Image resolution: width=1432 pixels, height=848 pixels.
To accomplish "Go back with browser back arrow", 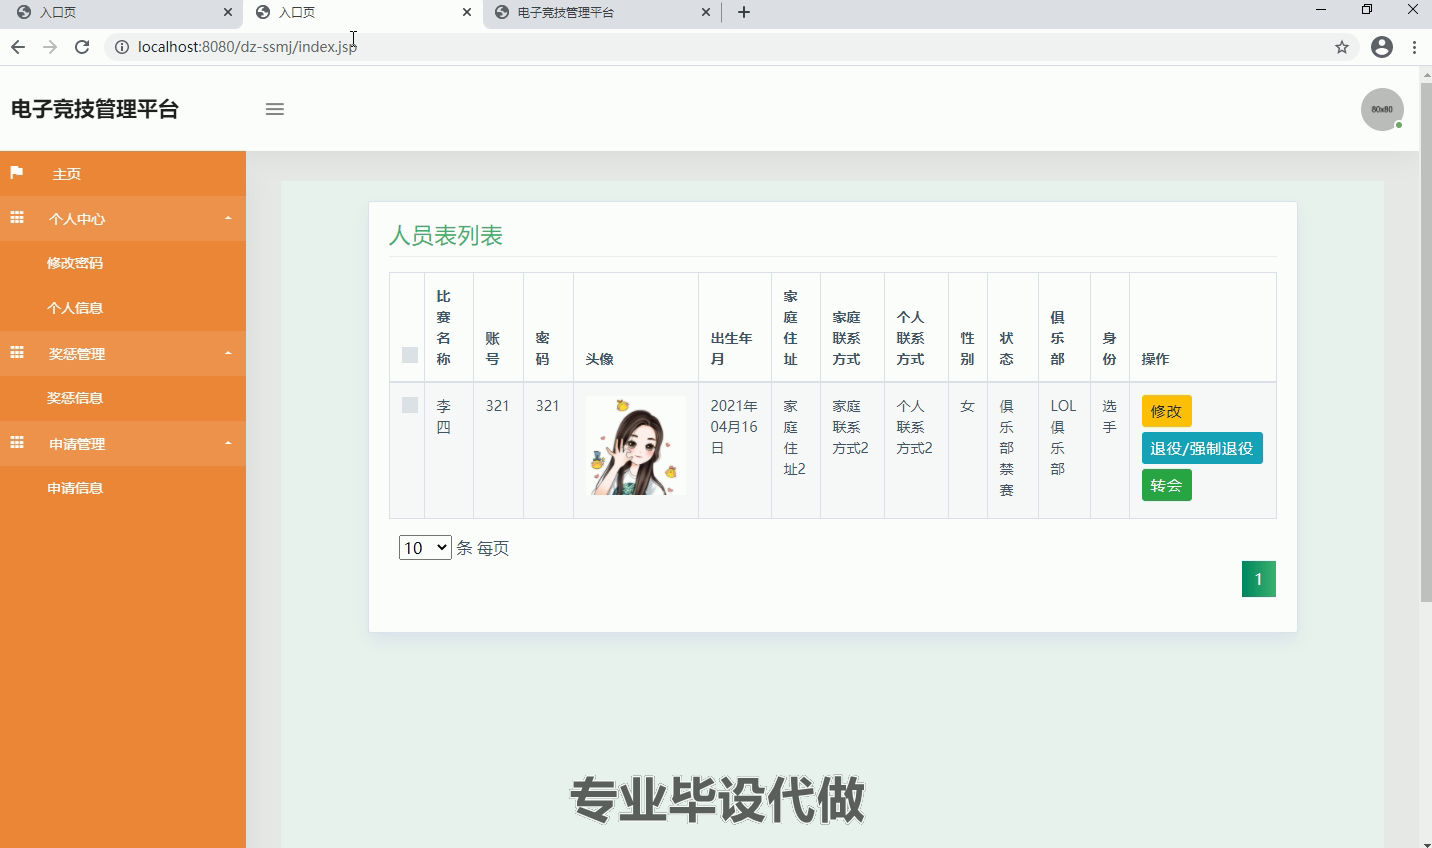I will [x=18, y=47].
